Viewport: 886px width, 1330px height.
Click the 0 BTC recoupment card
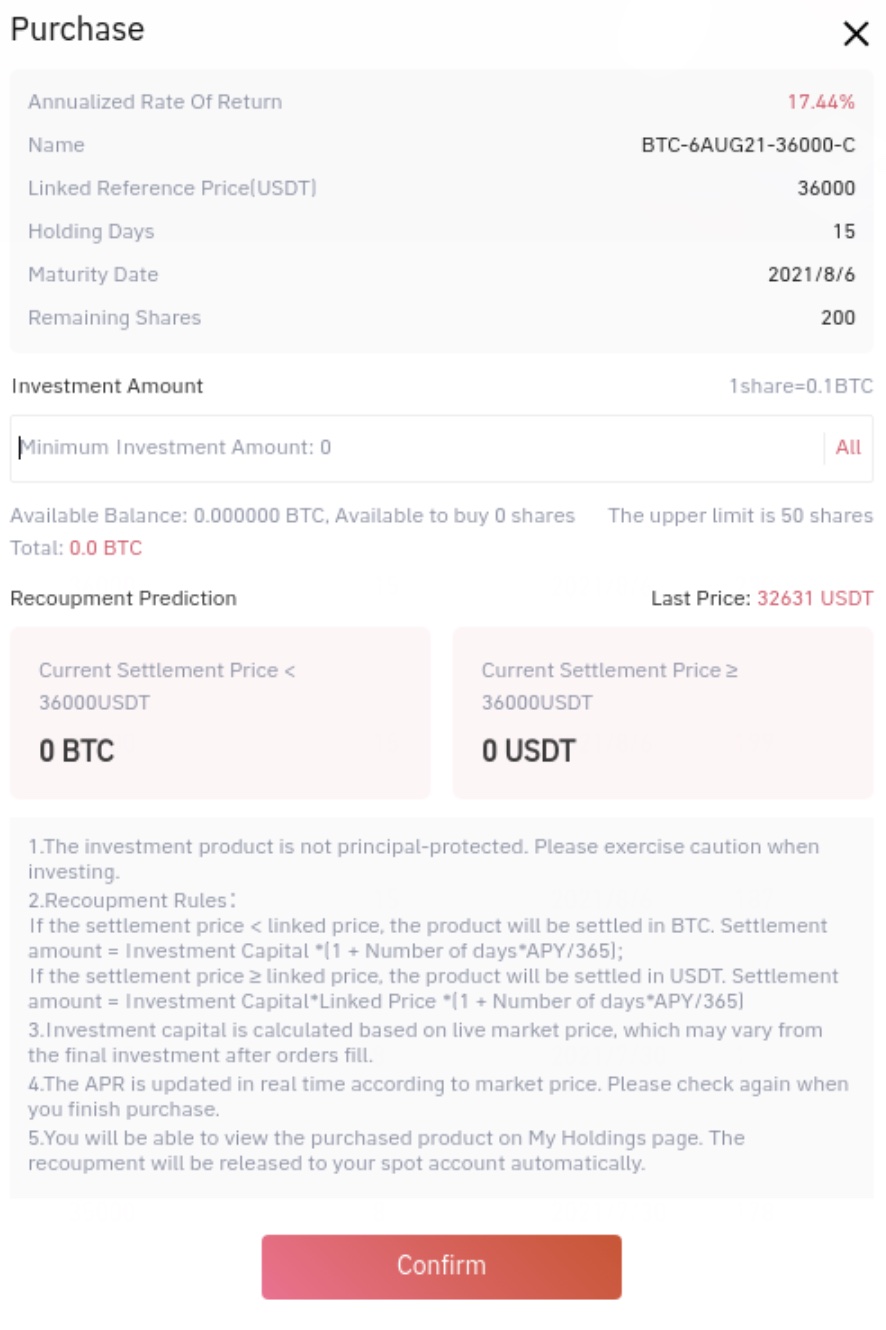(220, 712)
